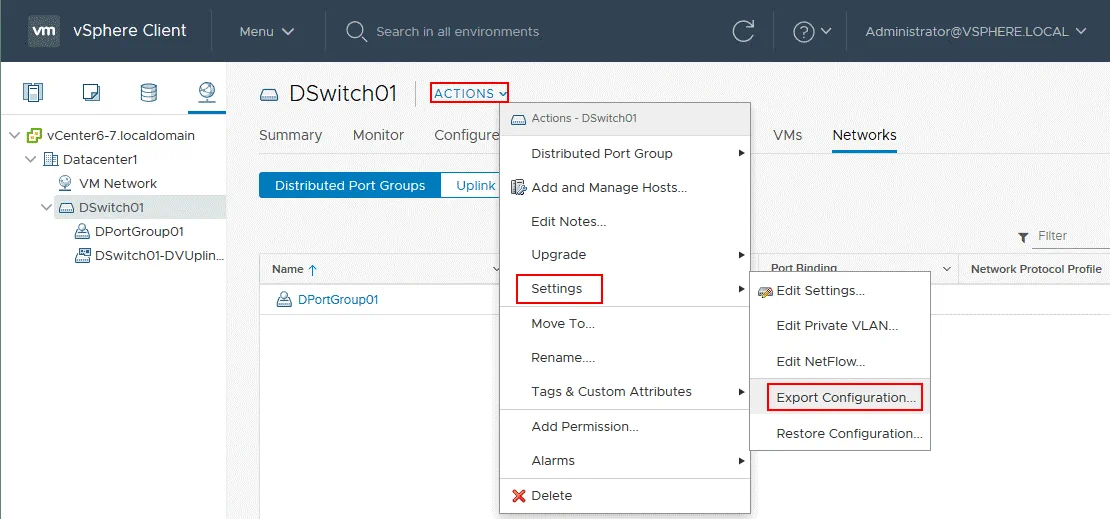The image size is (1110, 519).
Task: Switch to VMs and Templates inventory icon
Action: (91, 93)
